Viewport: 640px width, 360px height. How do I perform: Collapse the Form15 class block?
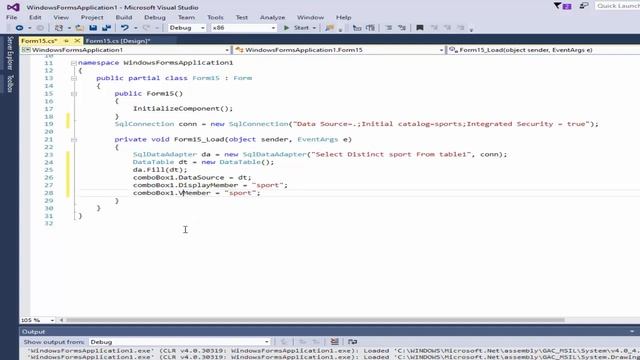(74, 78)
